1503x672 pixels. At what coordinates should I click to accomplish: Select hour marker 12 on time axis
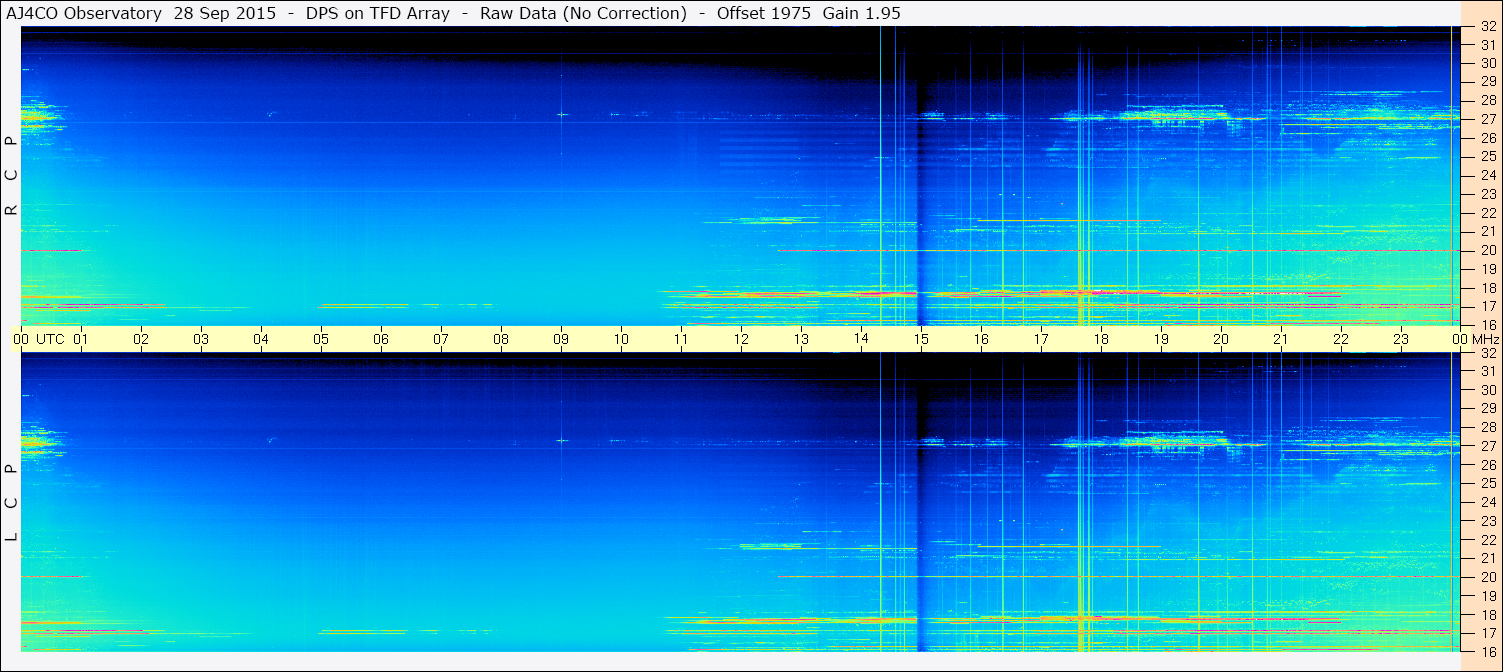[741, 339]
